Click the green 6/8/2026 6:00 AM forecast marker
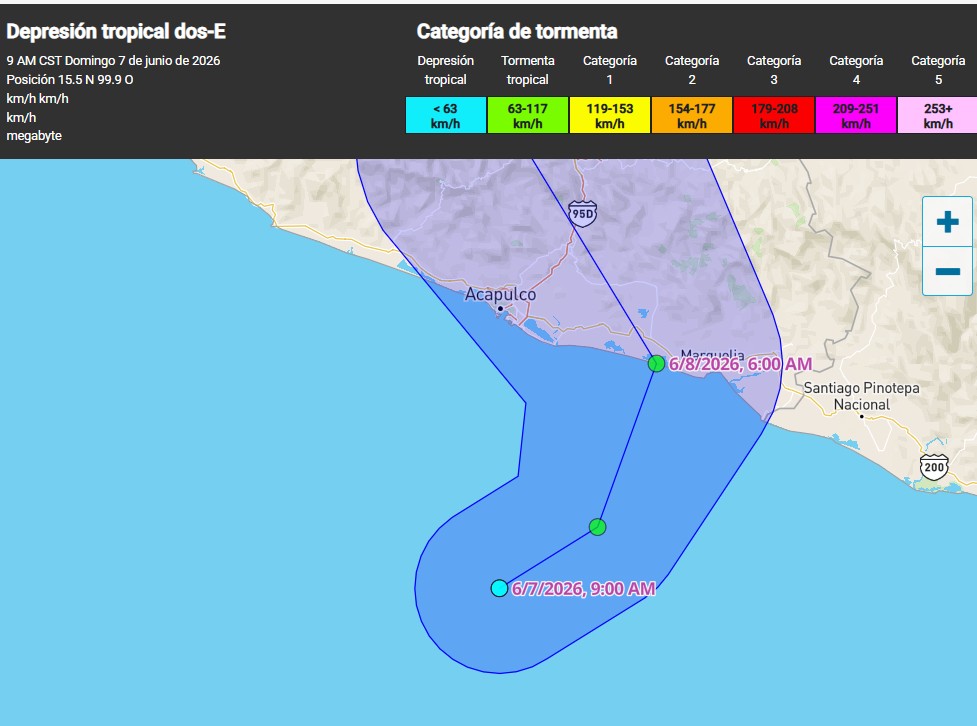 tap(656, 363)
